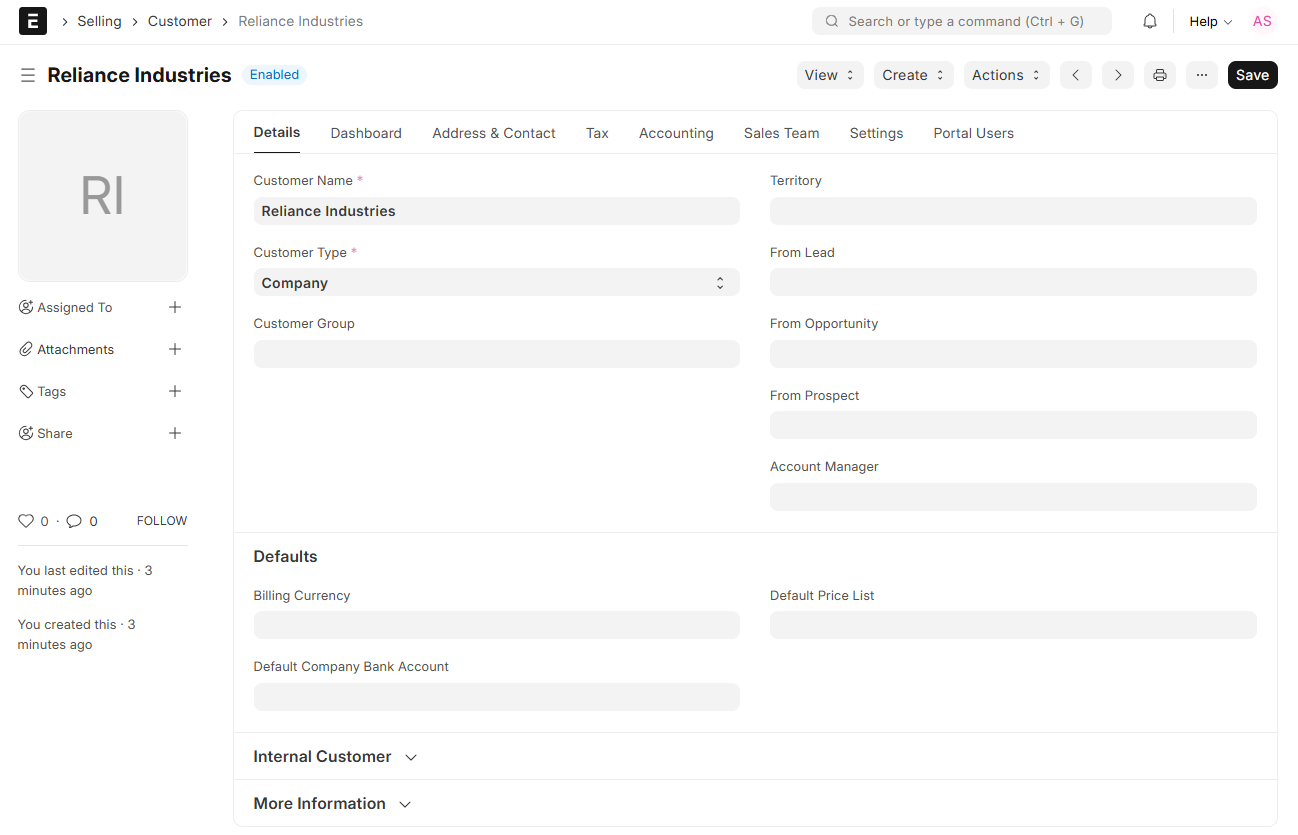Screen dimensions: 1298x835
Task: Go to previous customer record
Action: click(1075, 75)
